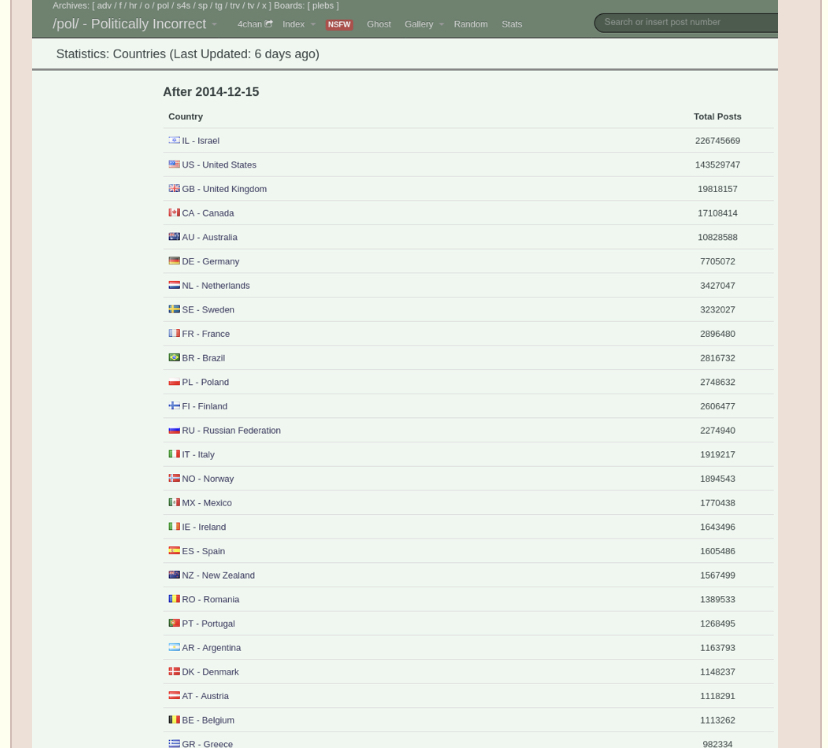Screen dimensions: 828x748
Task: Click the Brazil flag icon
Action: click(x=174, y=357)
